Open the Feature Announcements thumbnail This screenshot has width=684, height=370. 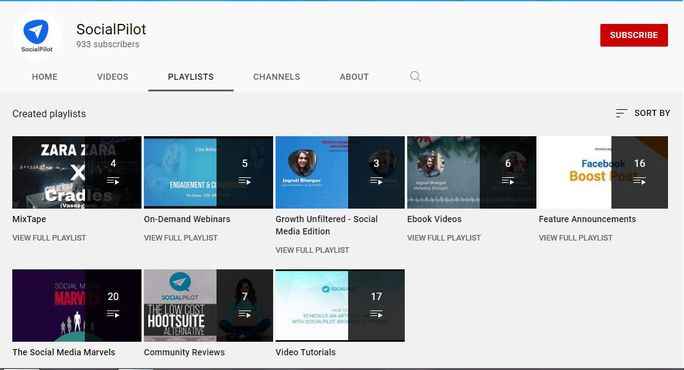603,172
